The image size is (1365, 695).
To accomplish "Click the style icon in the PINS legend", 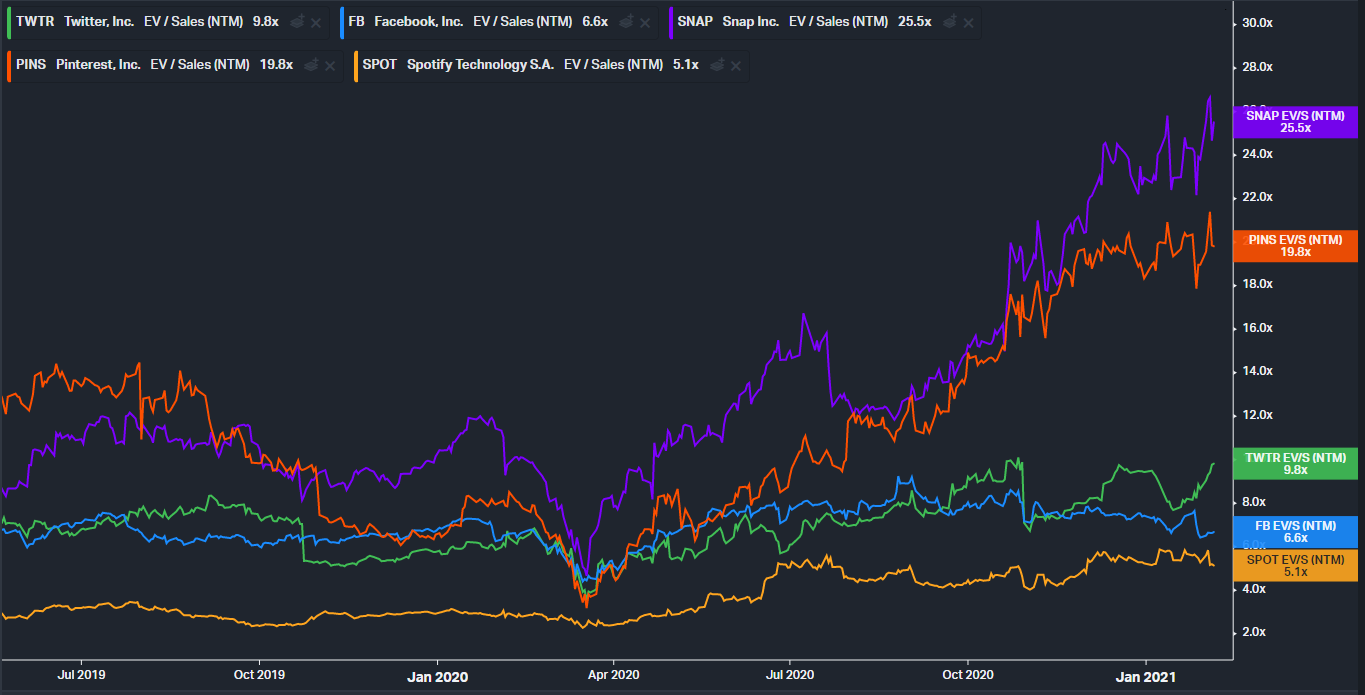I will pos(311,65).
